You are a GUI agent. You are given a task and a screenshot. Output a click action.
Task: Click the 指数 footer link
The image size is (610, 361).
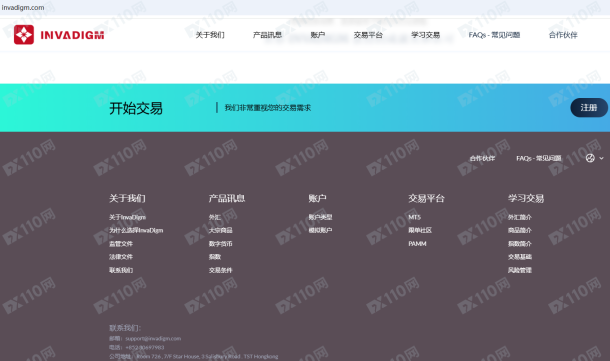(215, 257)
